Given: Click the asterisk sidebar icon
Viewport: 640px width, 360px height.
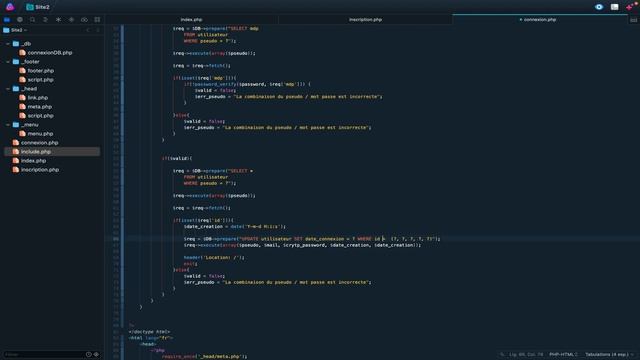Looking at the screenshot, I should click(58, 20).
